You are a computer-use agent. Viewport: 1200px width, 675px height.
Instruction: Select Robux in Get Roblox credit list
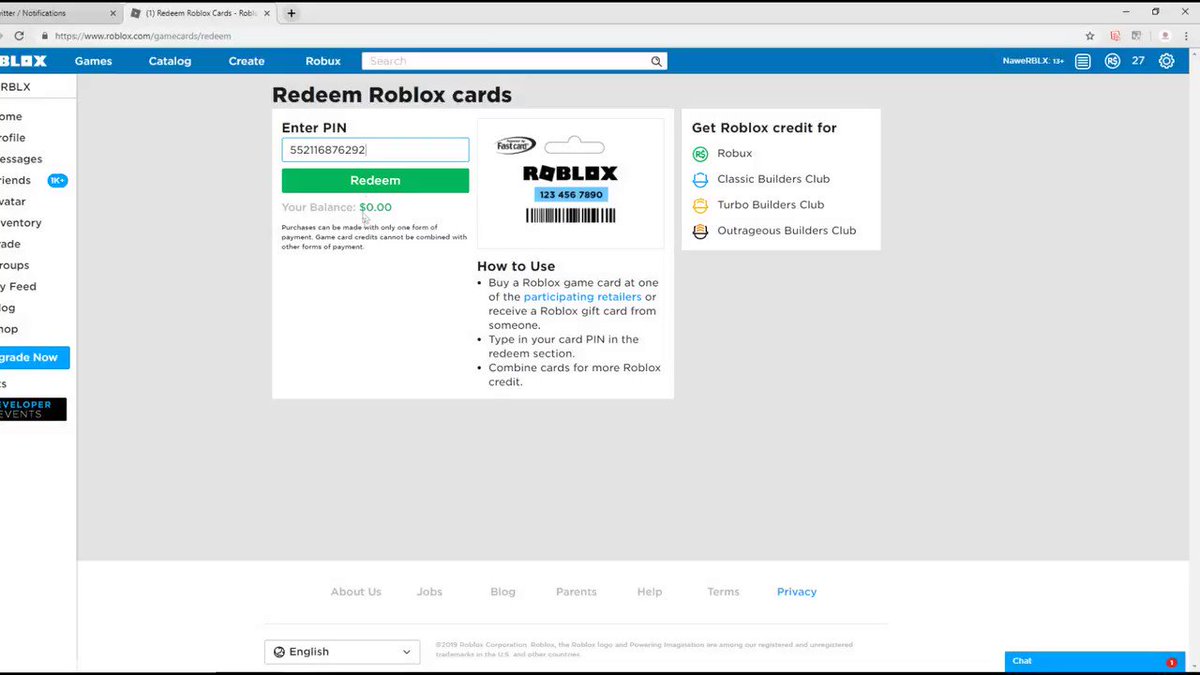pyautogui.click(x=734, y=153)
